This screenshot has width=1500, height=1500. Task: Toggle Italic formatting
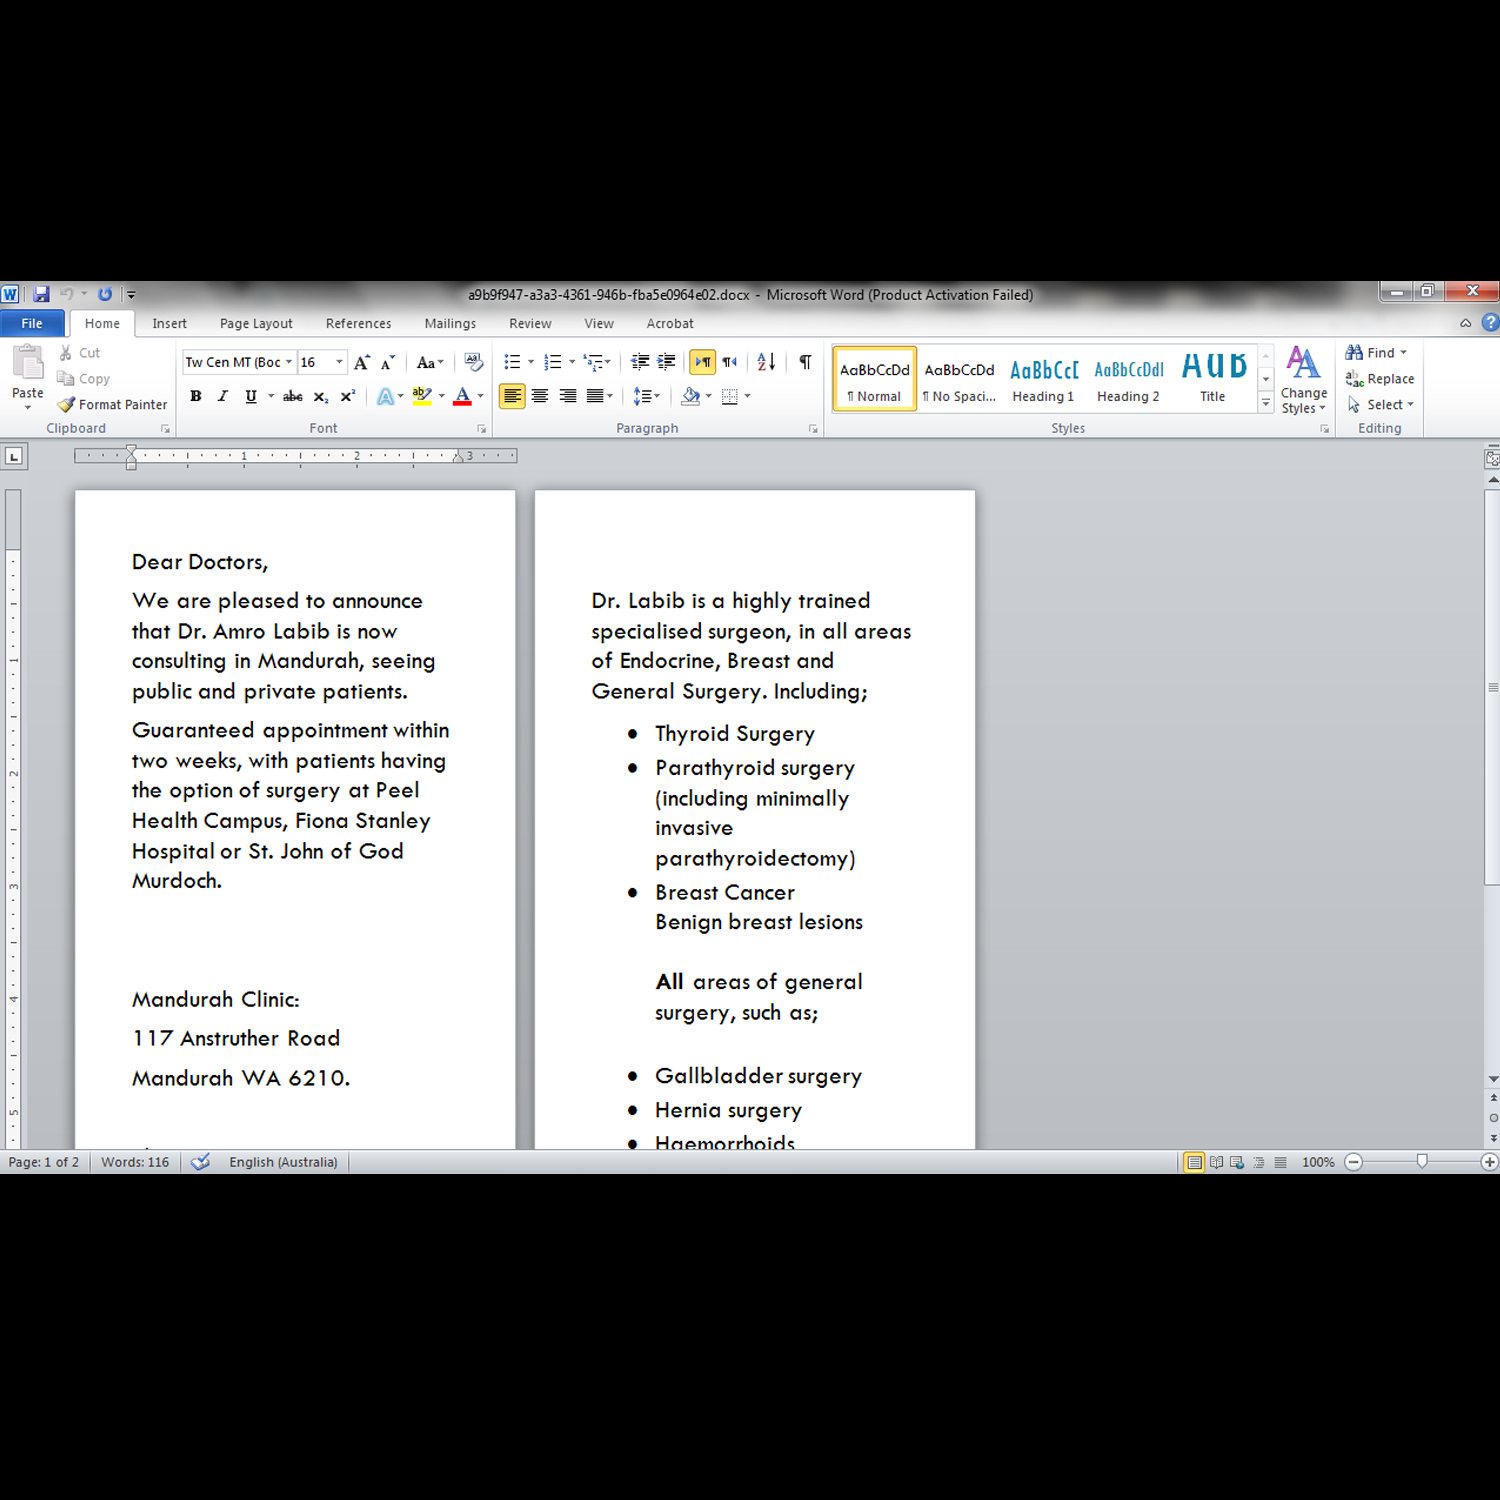pos(222,396)
